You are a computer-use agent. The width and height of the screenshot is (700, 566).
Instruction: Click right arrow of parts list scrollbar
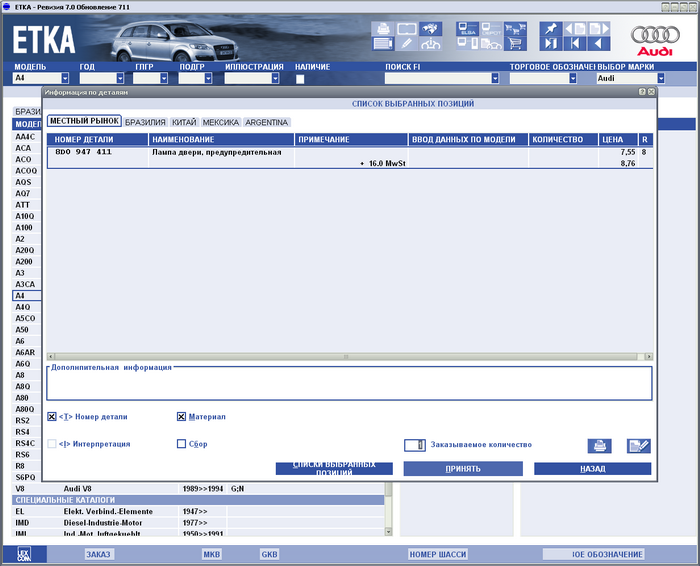pos(649,356)
